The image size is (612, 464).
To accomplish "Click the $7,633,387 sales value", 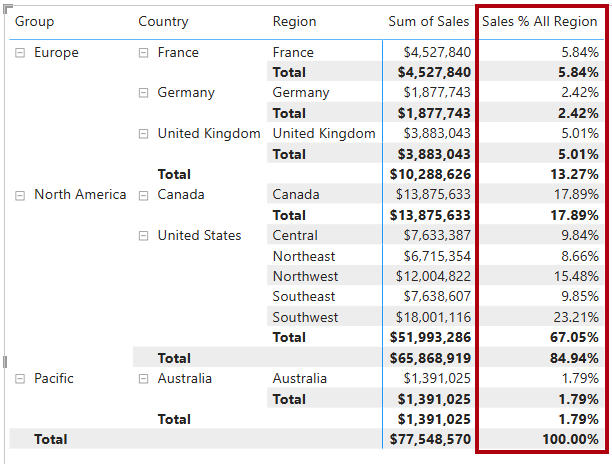I will point(437,235).
